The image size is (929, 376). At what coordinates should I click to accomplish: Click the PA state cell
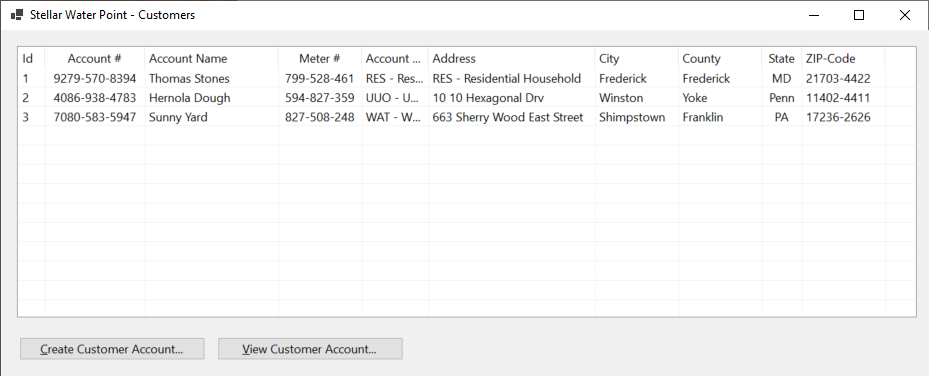point(781,117)
